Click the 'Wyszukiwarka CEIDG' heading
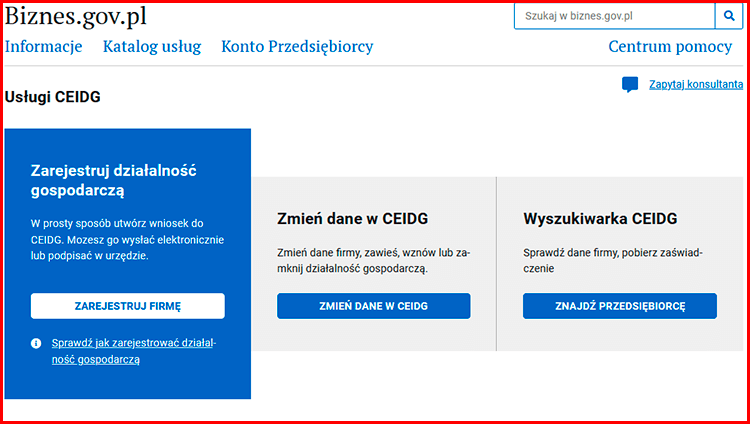The height and width of the screenshot is (424, 750). (x=600, y=219)
